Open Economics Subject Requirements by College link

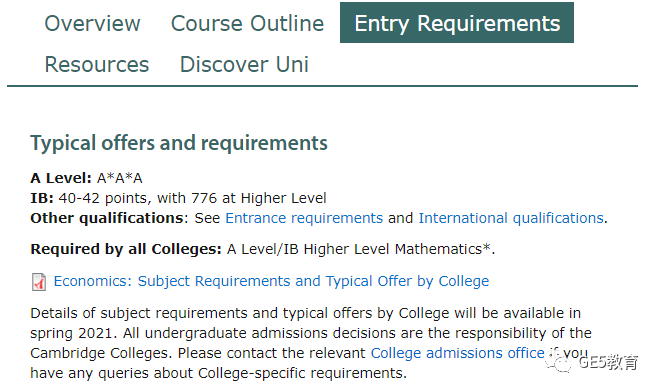(x=272, y=281)
